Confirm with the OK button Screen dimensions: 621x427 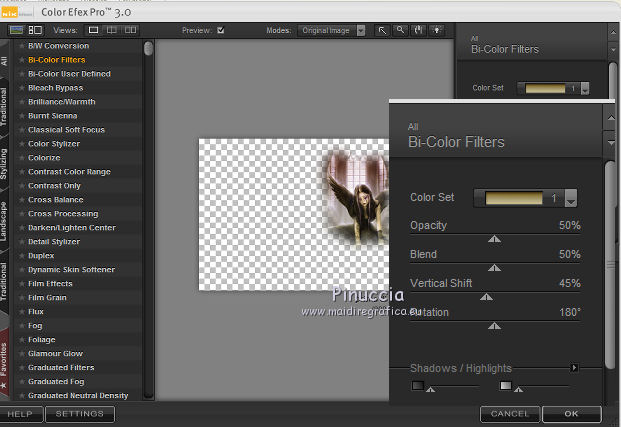(571, 414)
